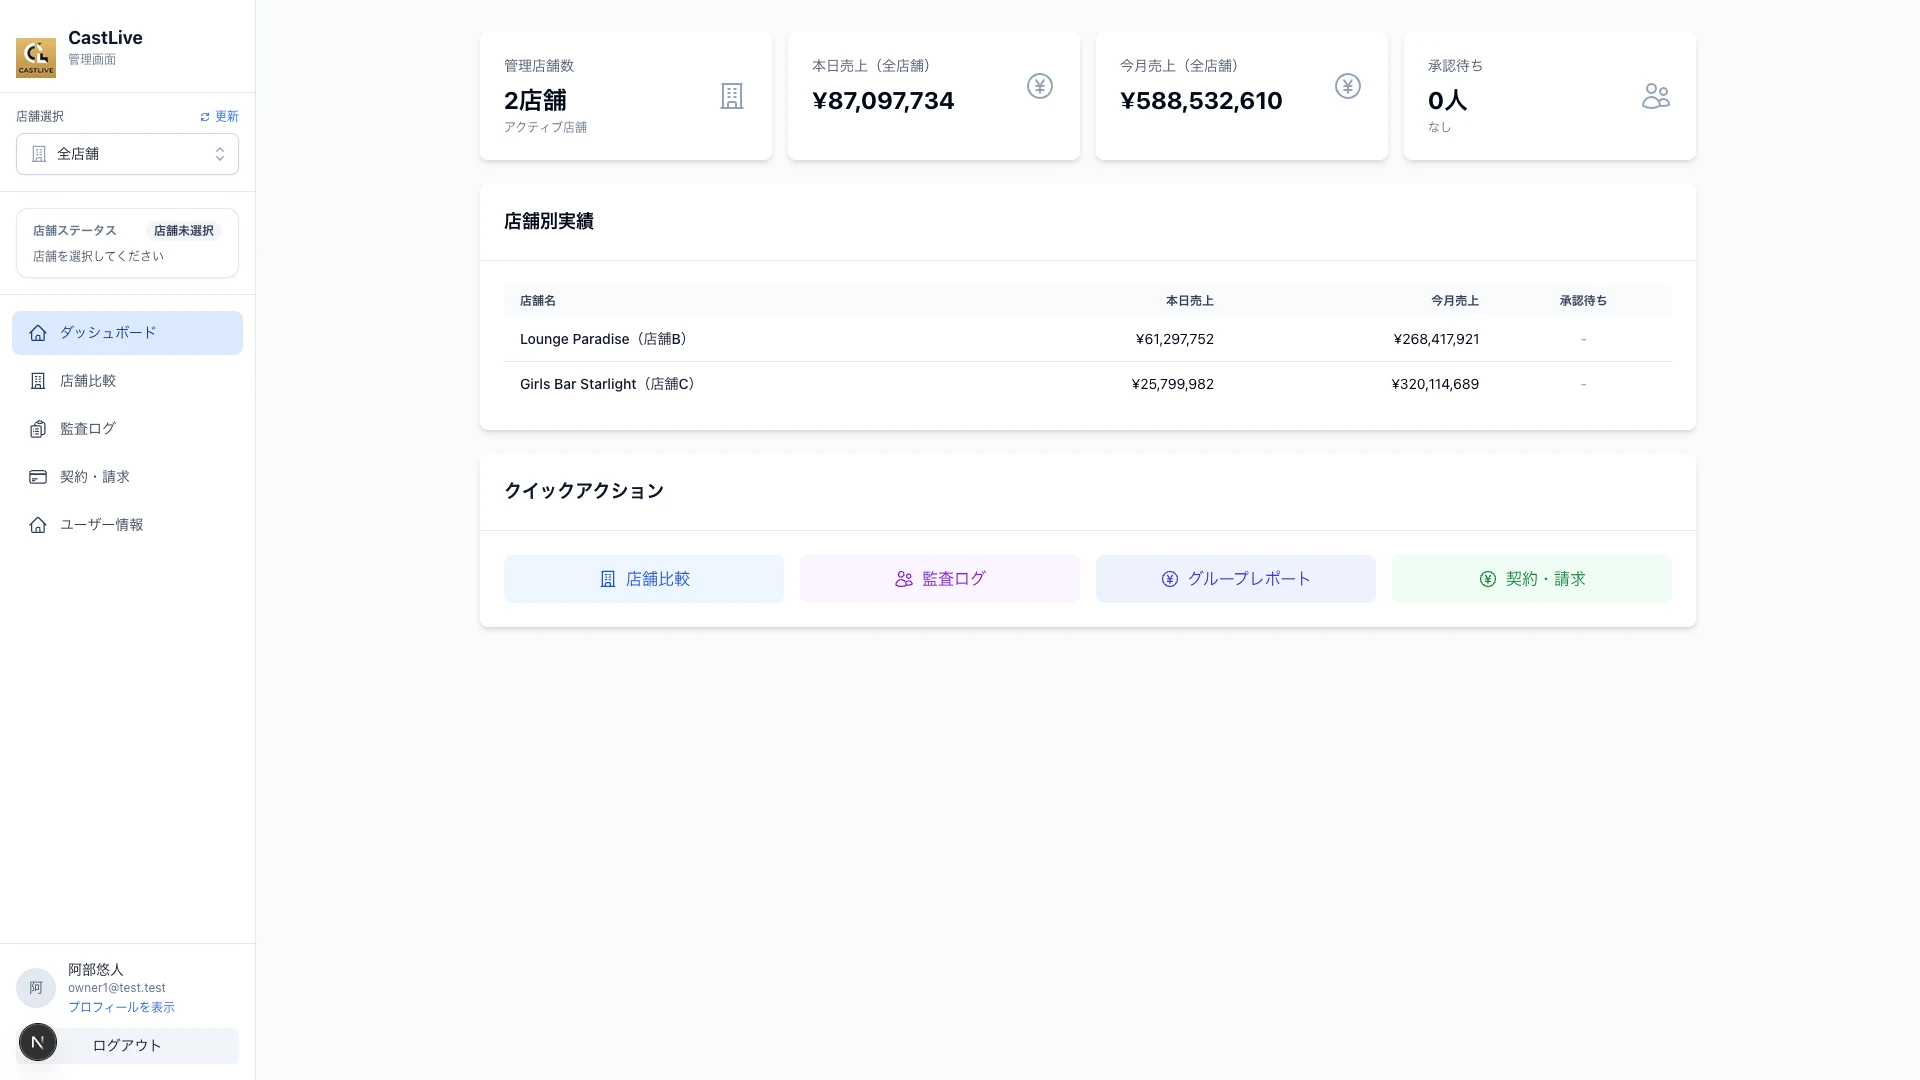This screenshot has height=1080, width=1920.
Task: Click the 店舗別実績 section heading
Action: point(549,222)
